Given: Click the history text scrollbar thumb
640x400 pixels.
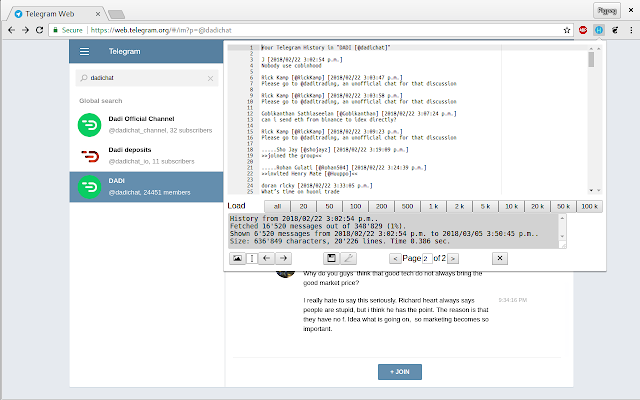Looking at the screenshot, I should point(591,60).
